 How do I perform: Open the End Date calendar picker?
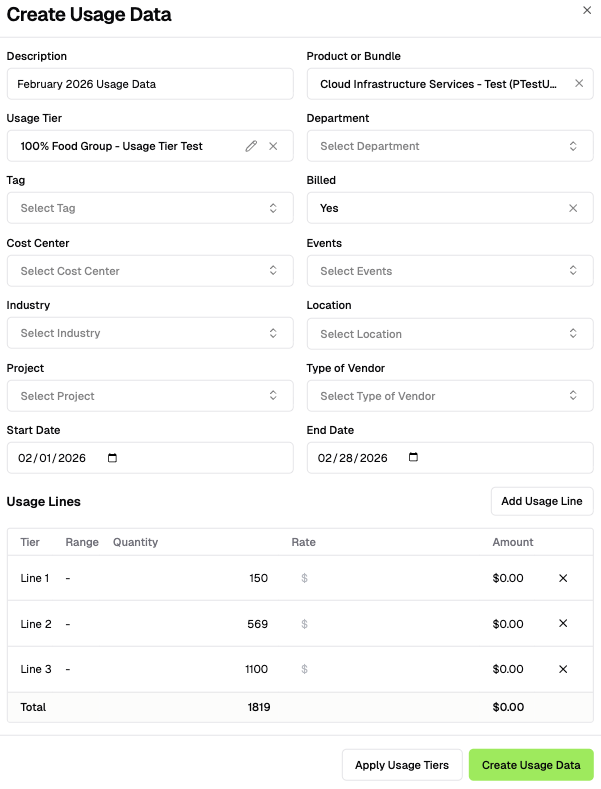point(414,458)
